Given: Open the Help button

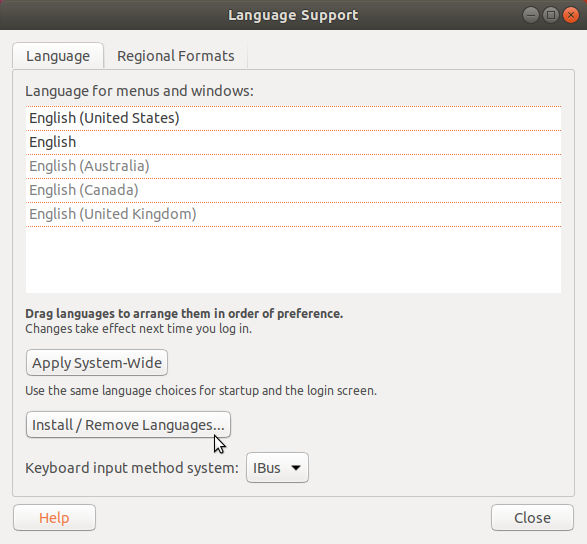Looking at the screenshot, I should click(54, 518).
